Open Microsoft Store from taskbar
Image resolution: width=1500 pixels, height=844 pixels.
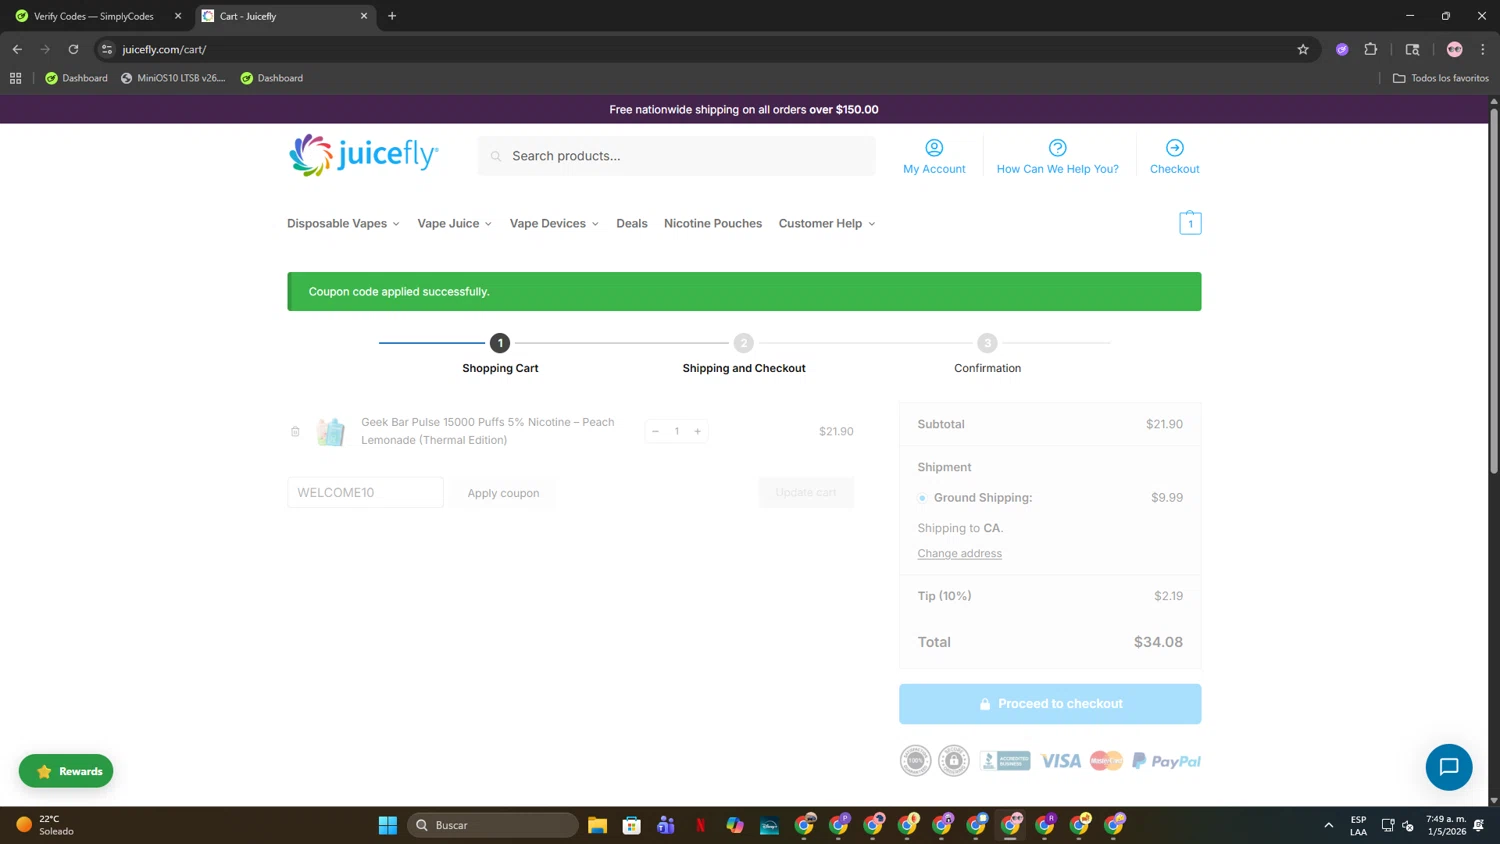pos(631,825)
